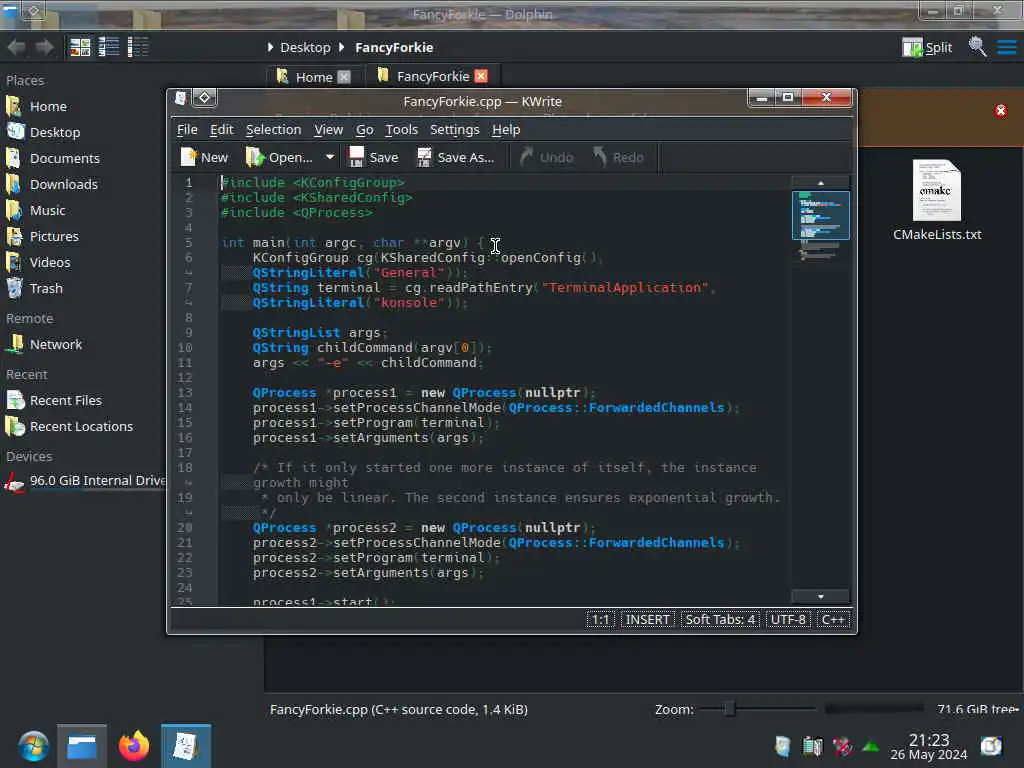1024x768 pixels.
Task: Choose Save As... in KWrite toolbar
Action: pyautogui.click(x=456, y=157)
